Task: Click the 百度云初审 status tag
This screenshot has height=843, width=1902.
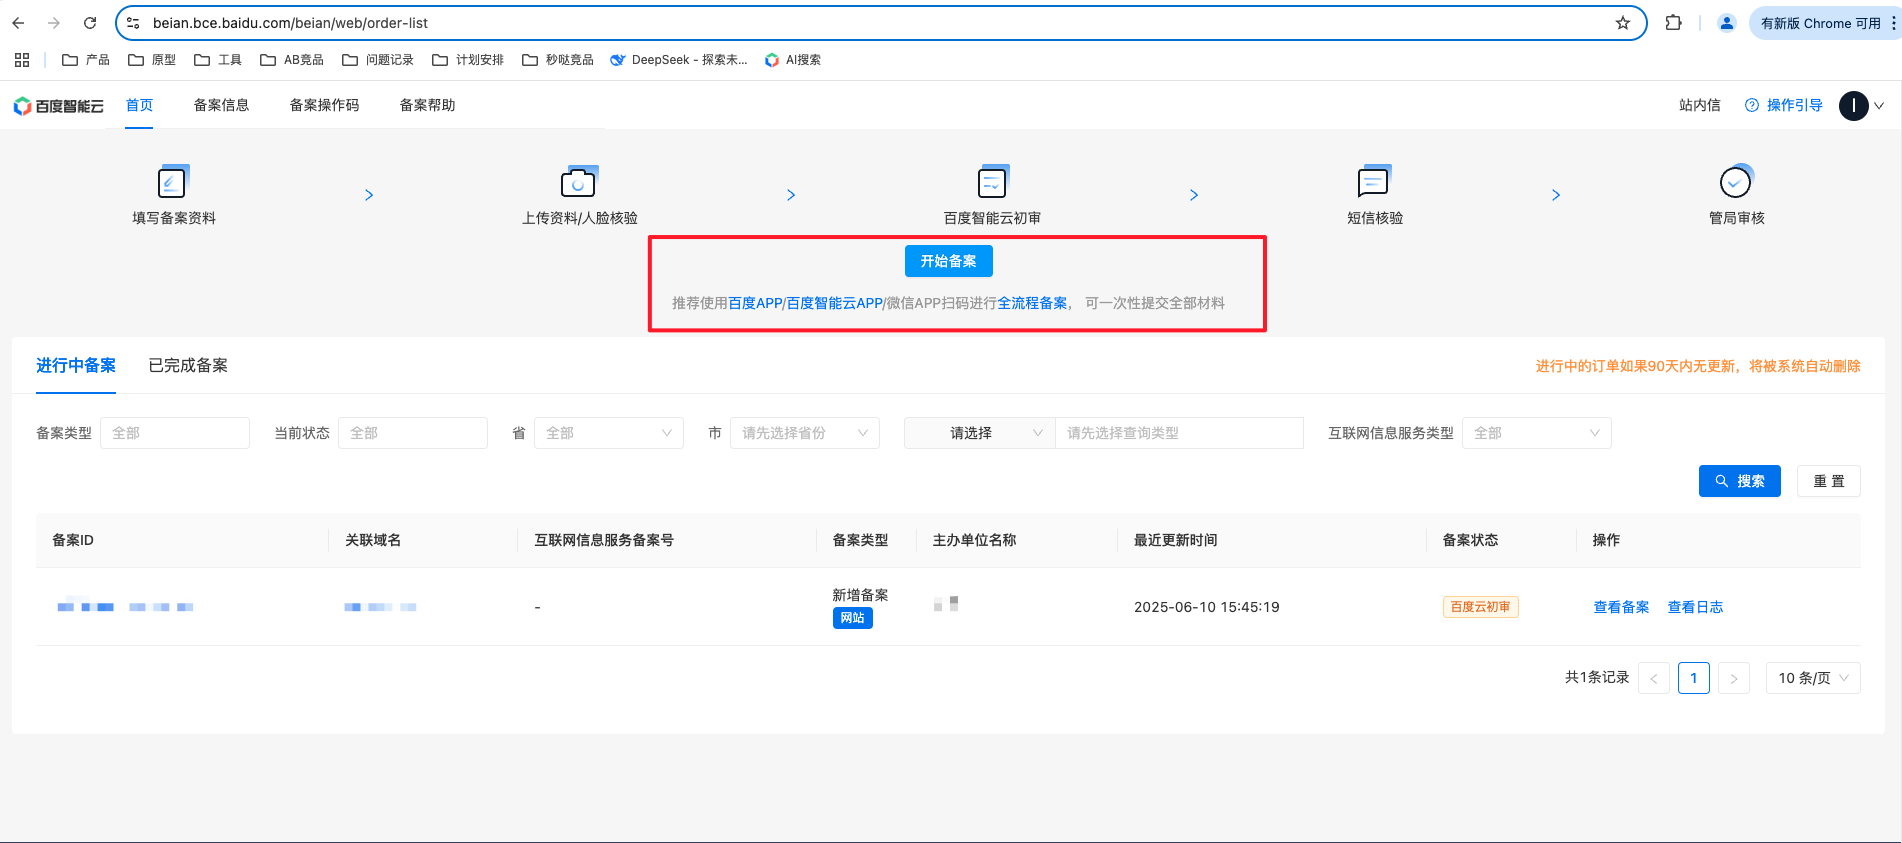Action: coord(1481,607)
